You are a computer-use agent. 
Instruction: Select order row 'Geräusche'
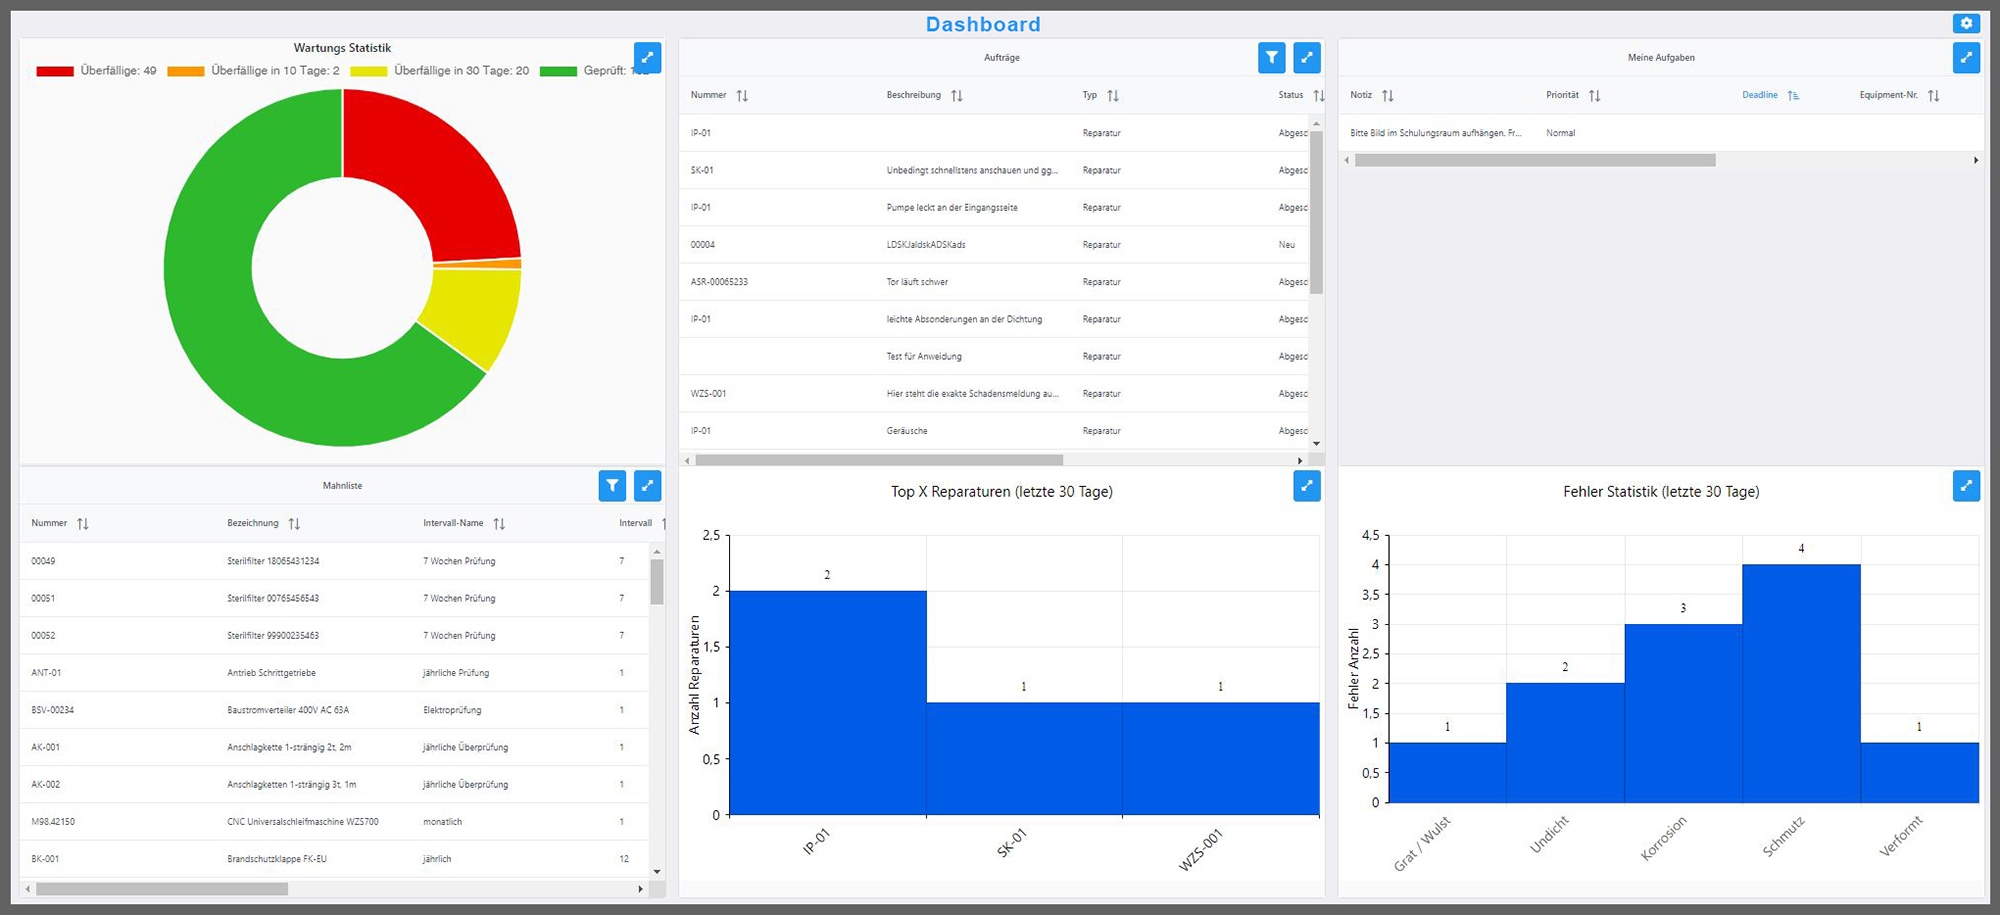(994, 431)
